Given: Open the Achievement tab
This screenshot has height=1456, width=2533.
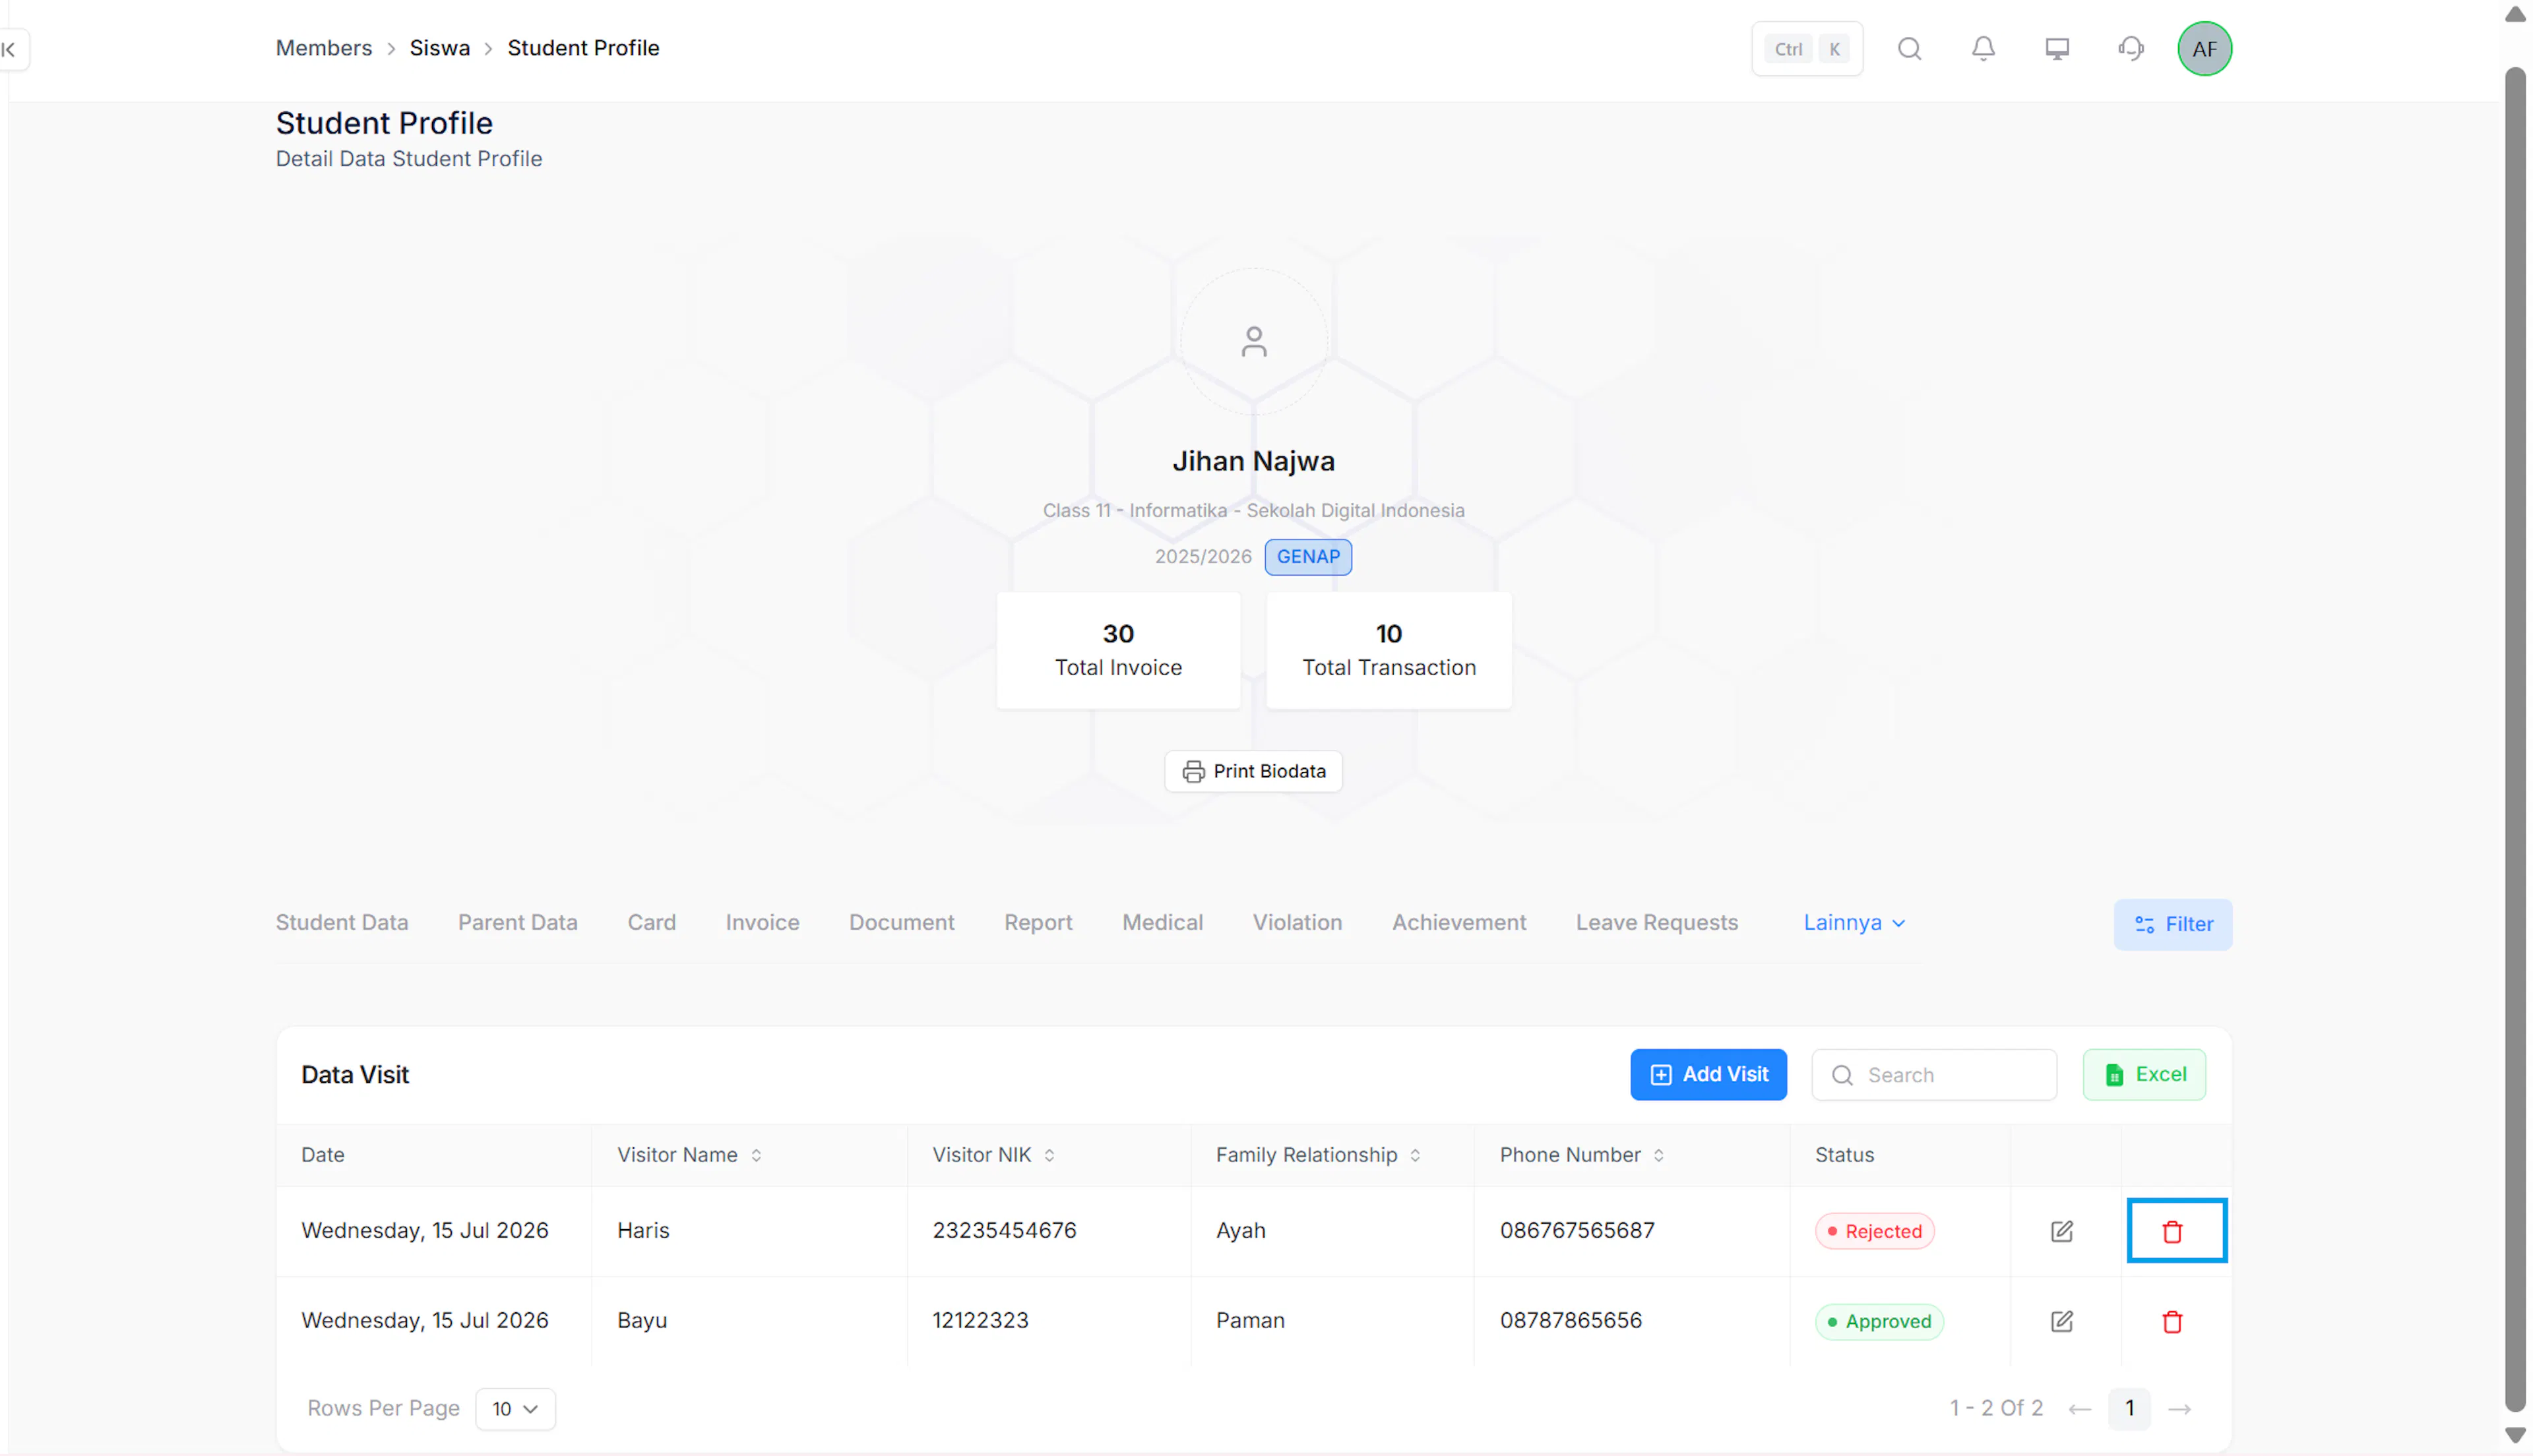Looking at the screenshot, I should click(1459, 922).
